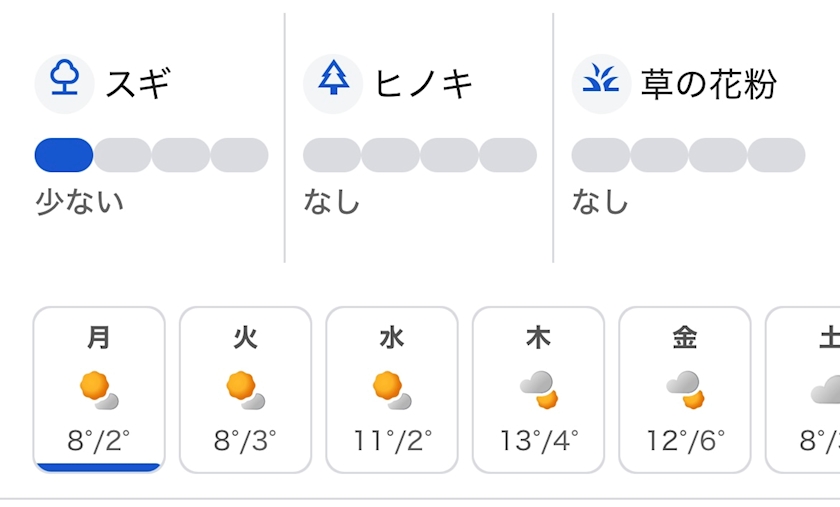Click the cedar (スギ) tree icon
Viewport: 840px width, 507px height.
[64, 84]
